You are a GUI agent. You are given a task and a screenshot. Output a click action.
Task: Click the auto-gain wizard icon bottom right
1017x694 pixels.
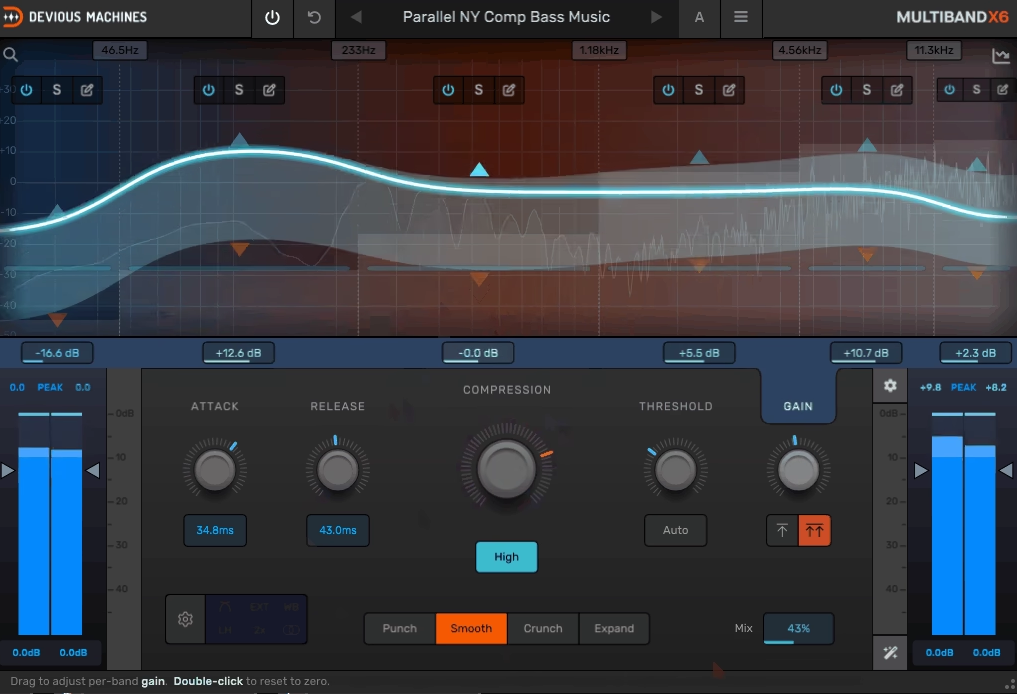[890, 652]
